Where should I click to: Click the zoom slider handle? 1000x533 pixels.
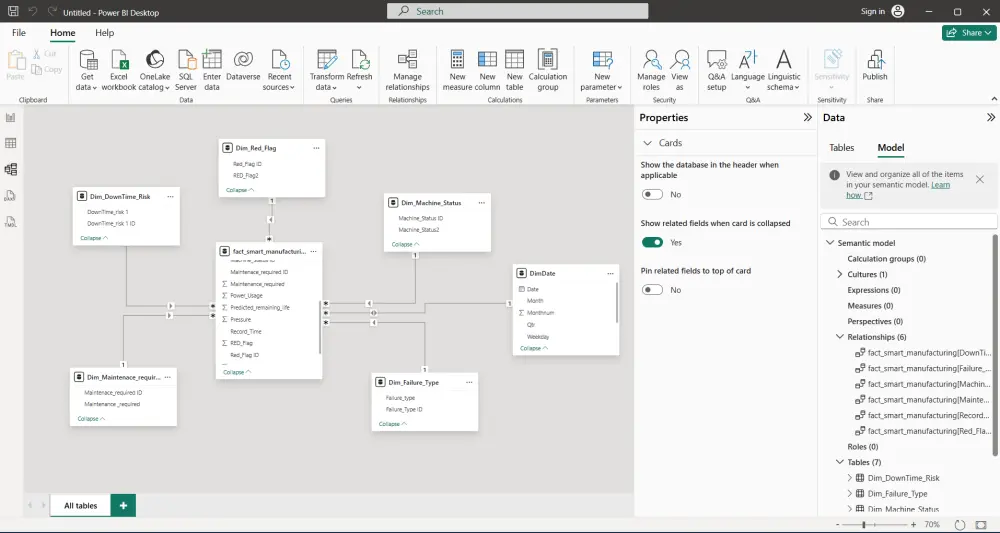pyautogui.click(x=864, y=525)
